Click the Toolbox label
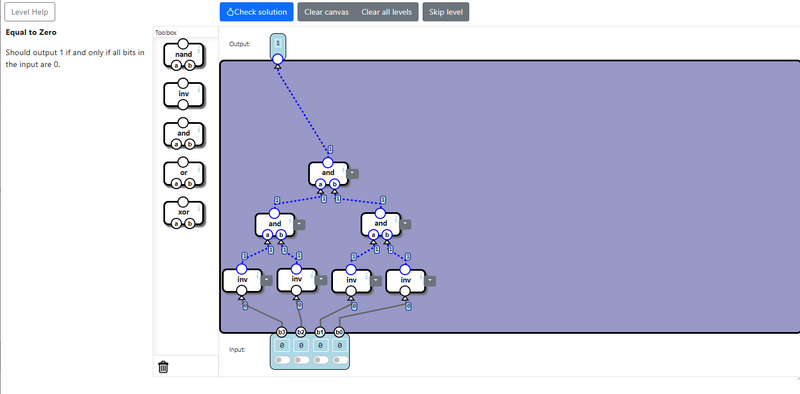The height and width of the screenshot is (394, 800). [165, 33]
